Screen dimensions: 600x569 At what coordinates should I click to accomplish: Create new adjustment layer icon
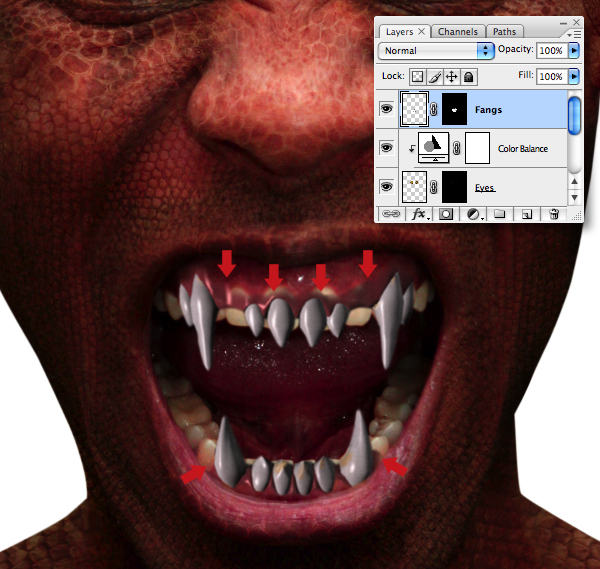[x=475, y=214]
